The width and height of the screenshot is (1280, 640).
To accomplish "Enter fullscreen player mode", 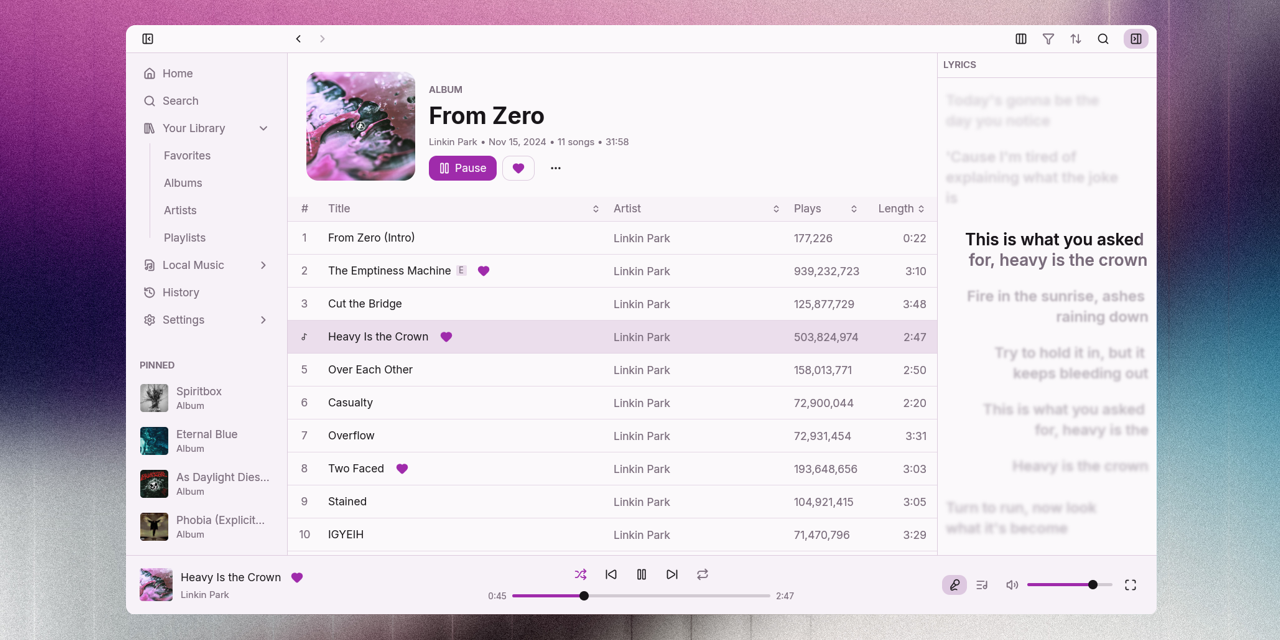I will pos(1131,585).
